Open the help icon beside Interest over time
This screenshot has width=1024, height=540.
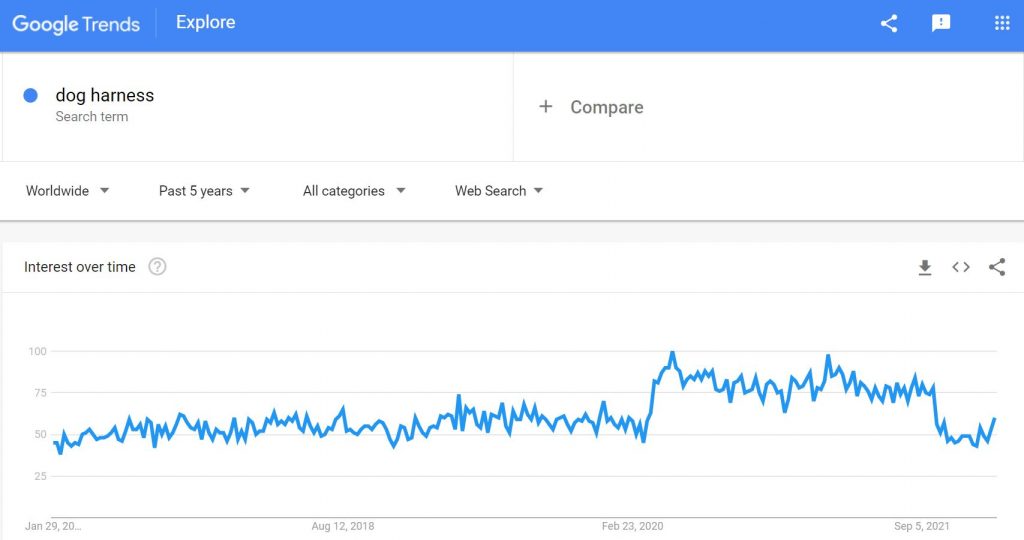(157, 266)
